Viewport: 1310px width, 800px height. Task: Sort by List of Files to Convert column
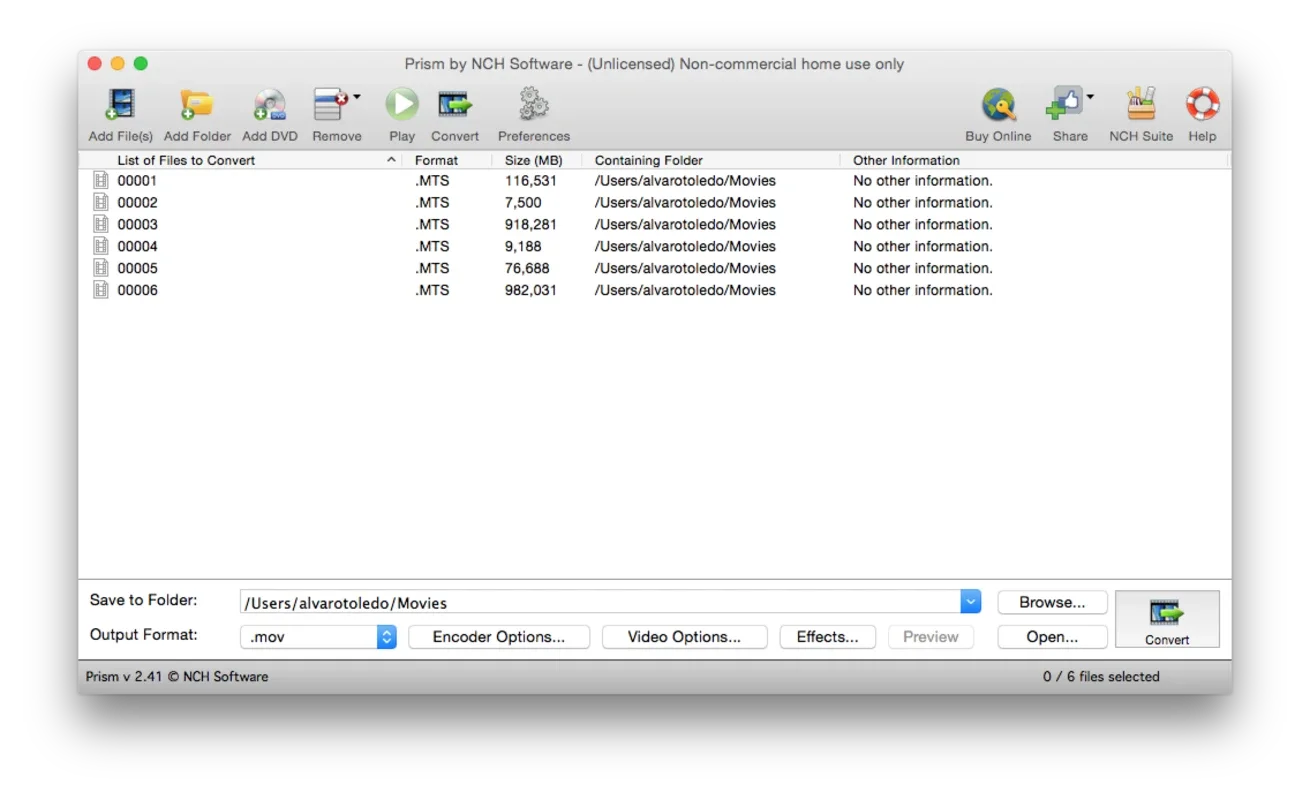(240, 160)
